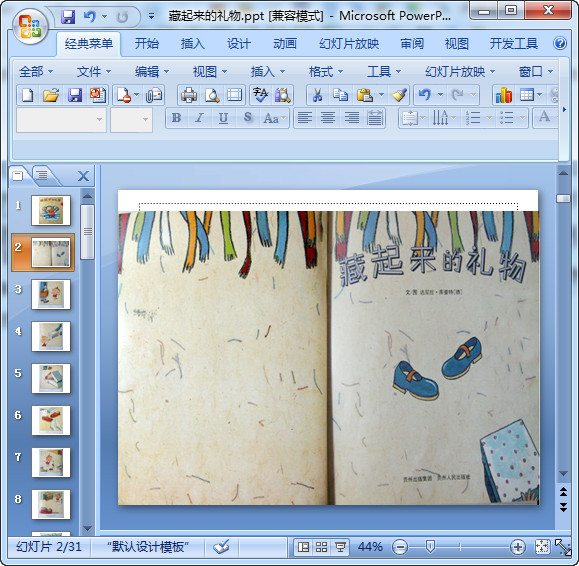Viewport: 579px width, 566px height.
Task: Click the zoom in plus button
Action: pos(517,547)
